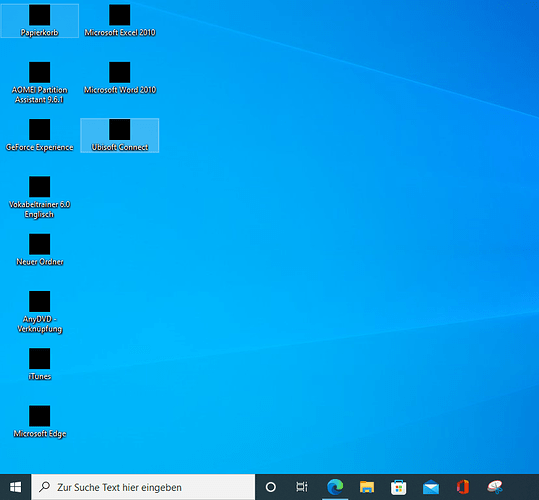Click the taskbar search text field
This screenshot has height=500, width=539.
143,487
